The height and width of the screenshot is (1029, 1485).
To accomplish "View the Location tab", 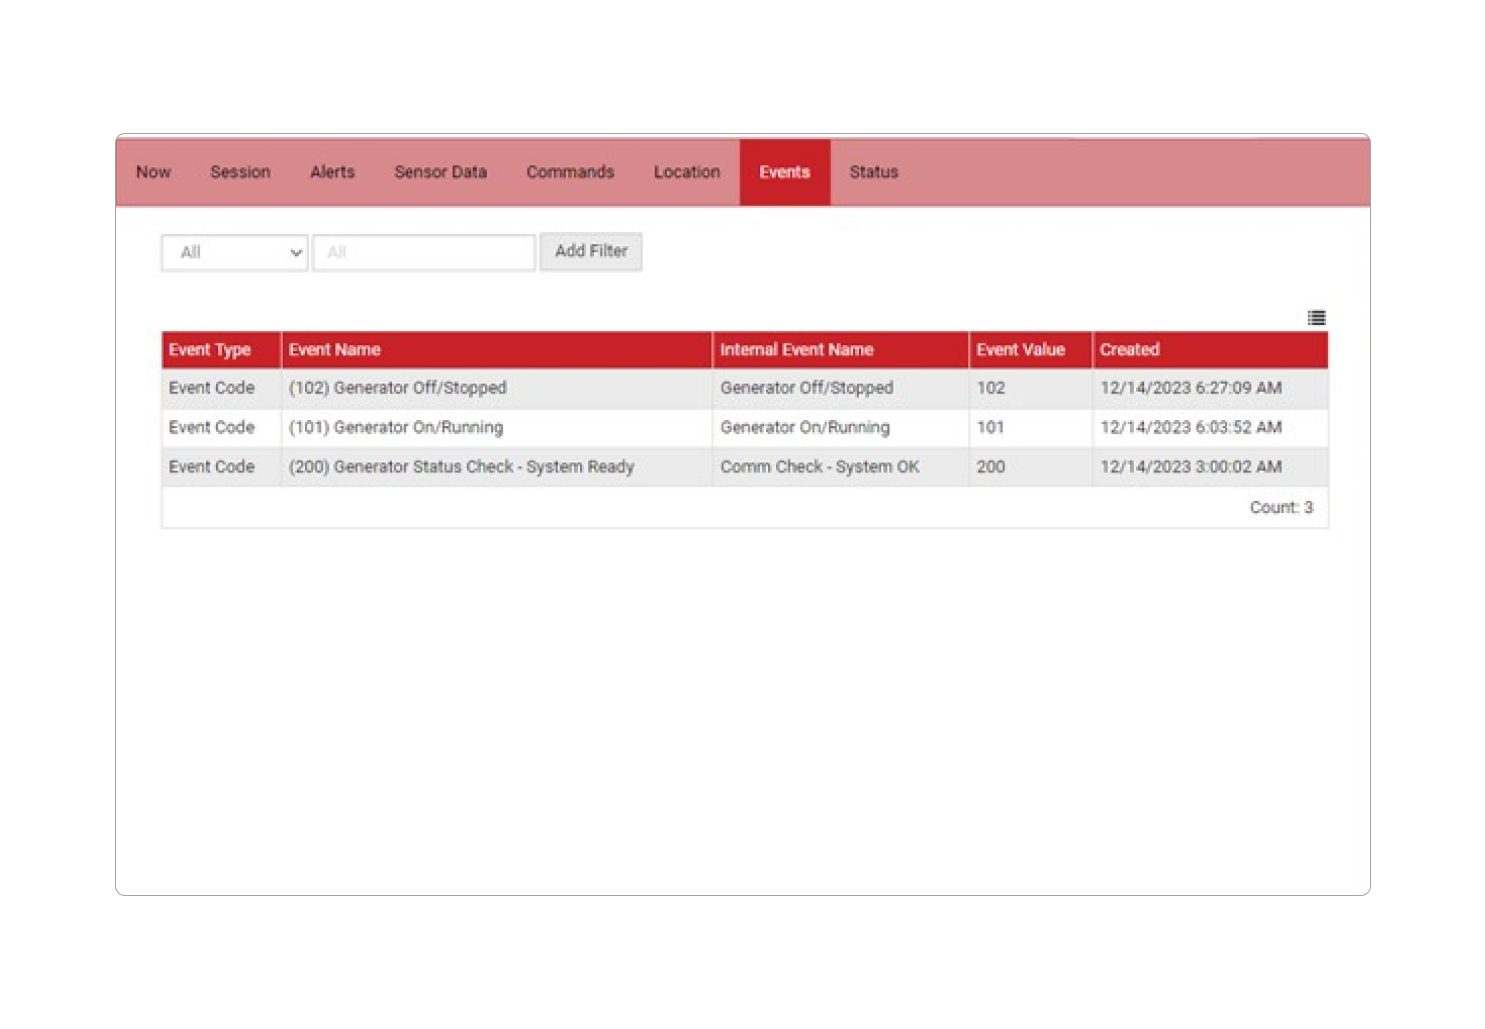I will pos(686,171).
